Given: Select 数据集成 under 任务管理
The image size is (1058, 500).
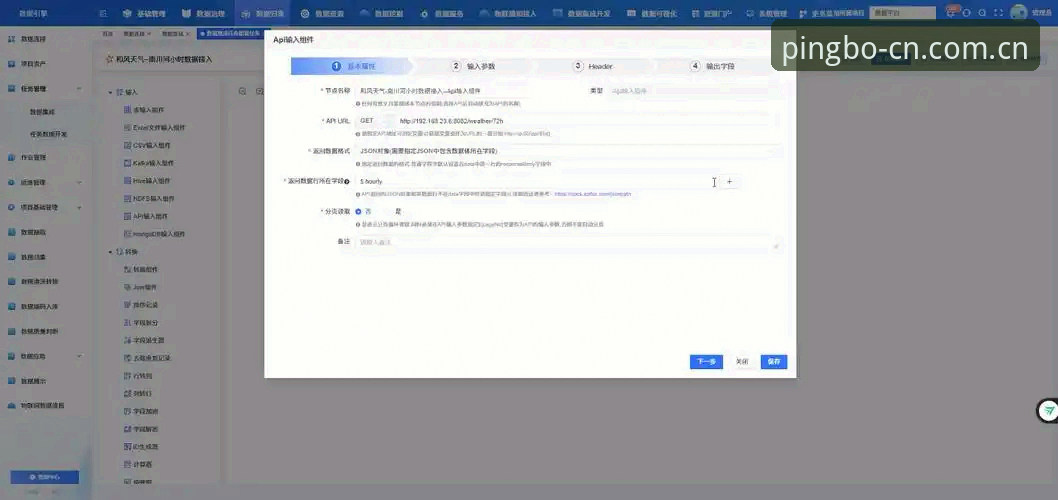Looking at the screenshot, I should click(x=43, y=111).
